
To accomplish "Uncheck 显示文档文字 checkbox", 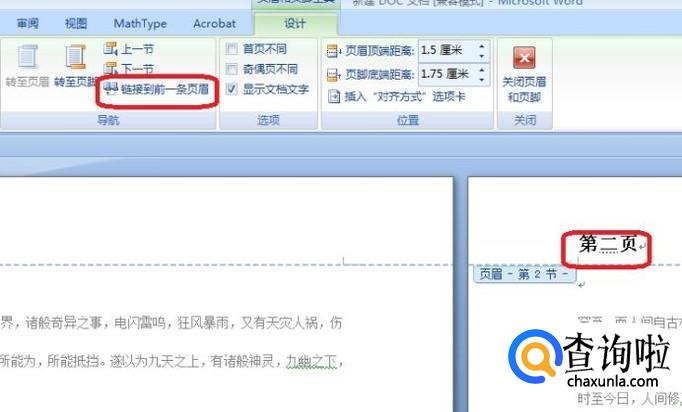I will click(232, 90).
